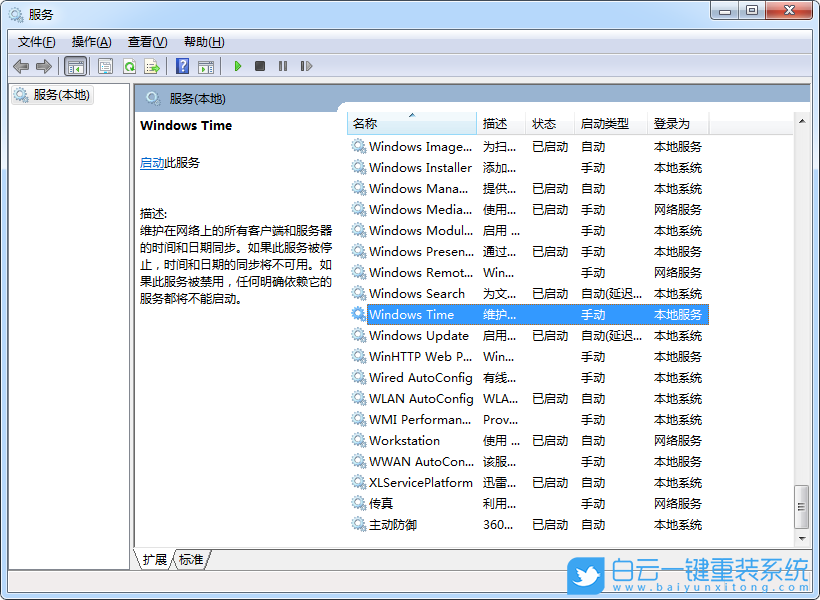The height and width of the screenshot is (600, 820).
Task: Stop the service with black square icon
Action: tap(260, 66)
